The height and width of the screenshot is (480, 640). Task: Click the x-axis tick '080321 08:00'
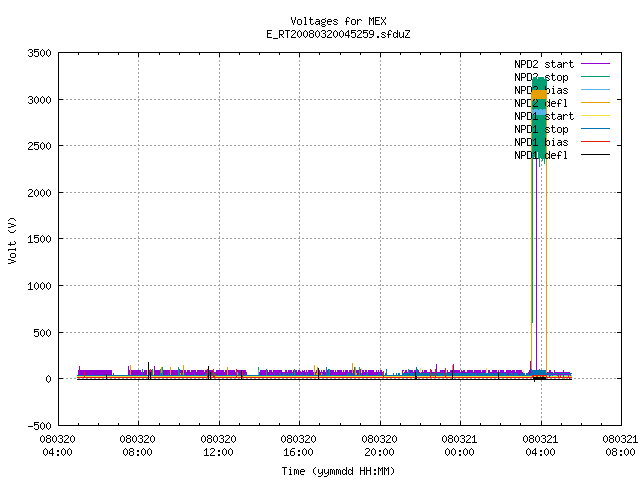[x=620, y=446]
